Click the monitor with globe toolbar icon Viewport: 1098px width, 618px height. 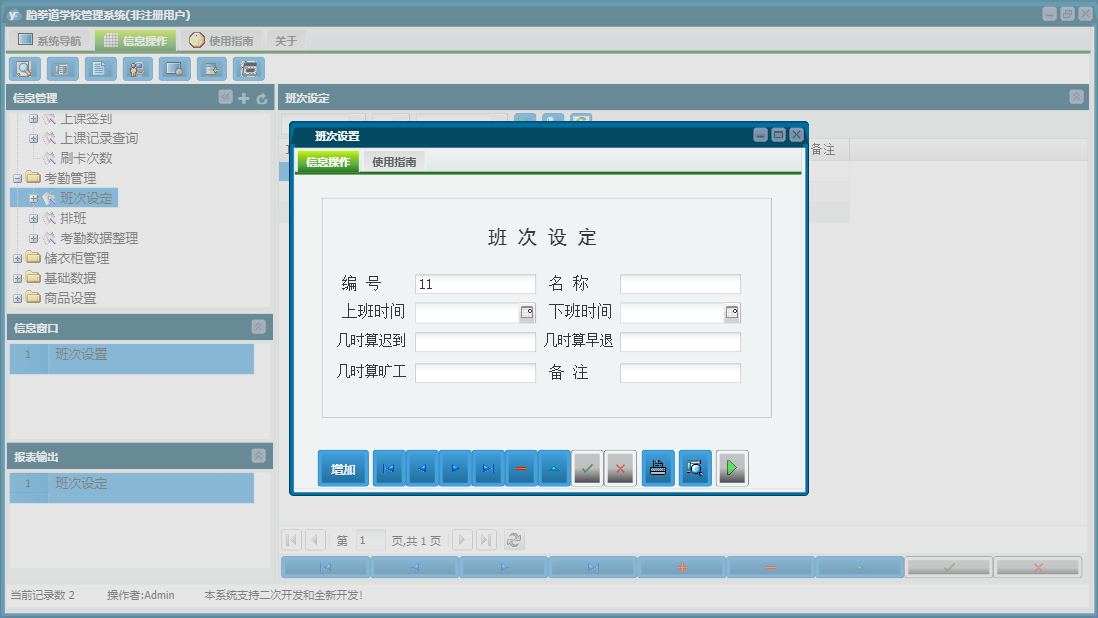pyautogui.click(x=174, y=69)
